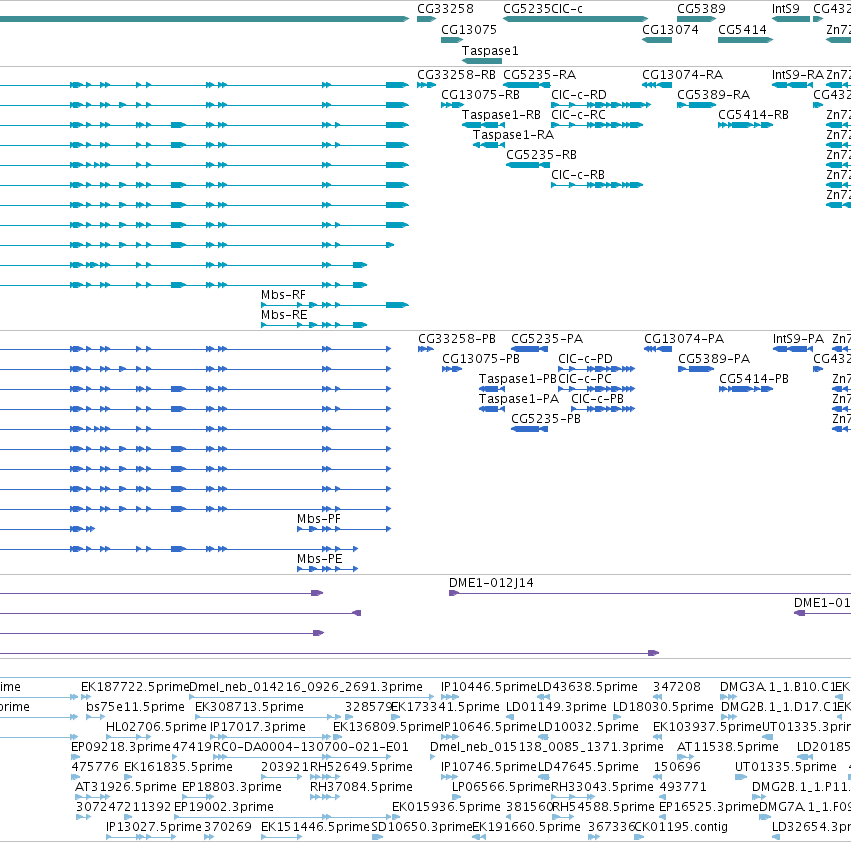Select the CG33258-PB protein label
Screen dimensions: 851x842
pyautogui.click(x=456, y=338)
